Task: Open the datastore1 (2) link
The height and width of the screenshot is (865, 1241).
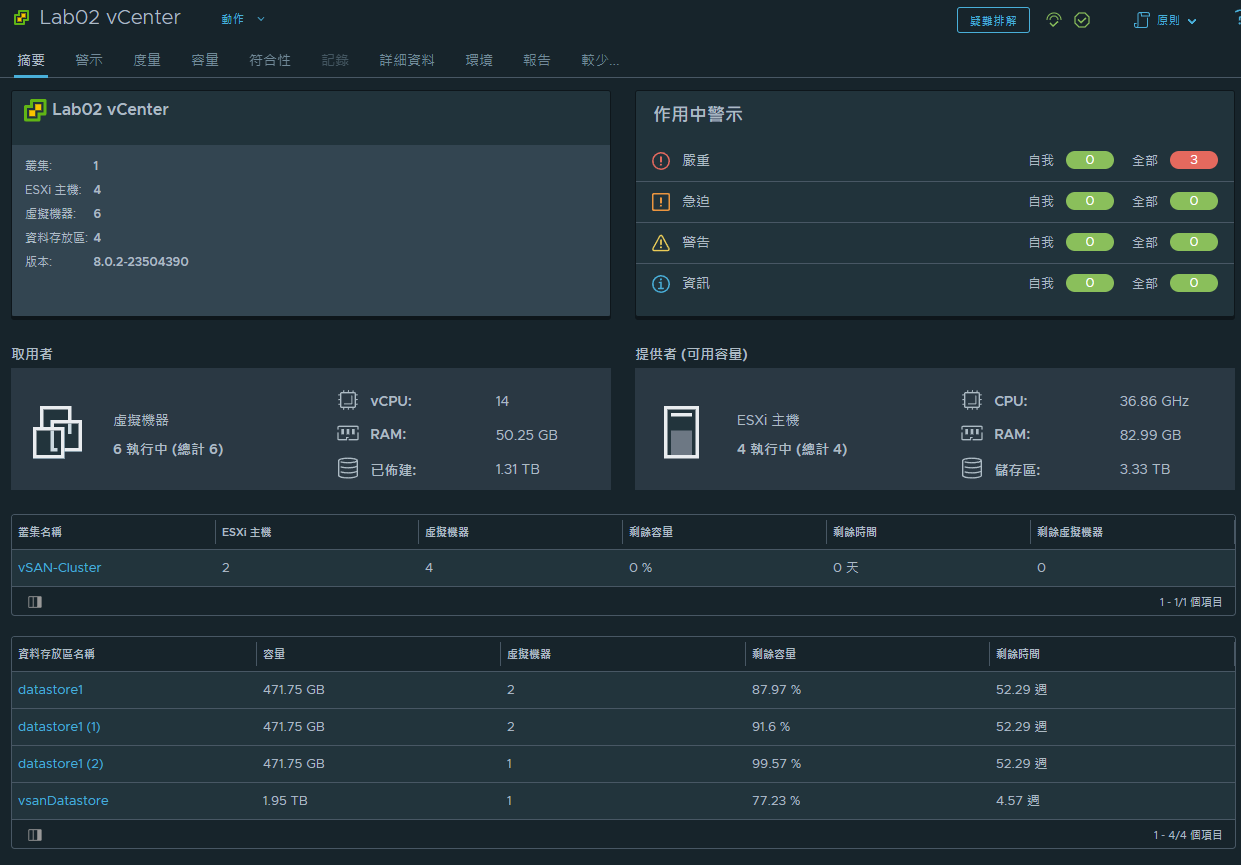Action: click(x=61, y=764)
